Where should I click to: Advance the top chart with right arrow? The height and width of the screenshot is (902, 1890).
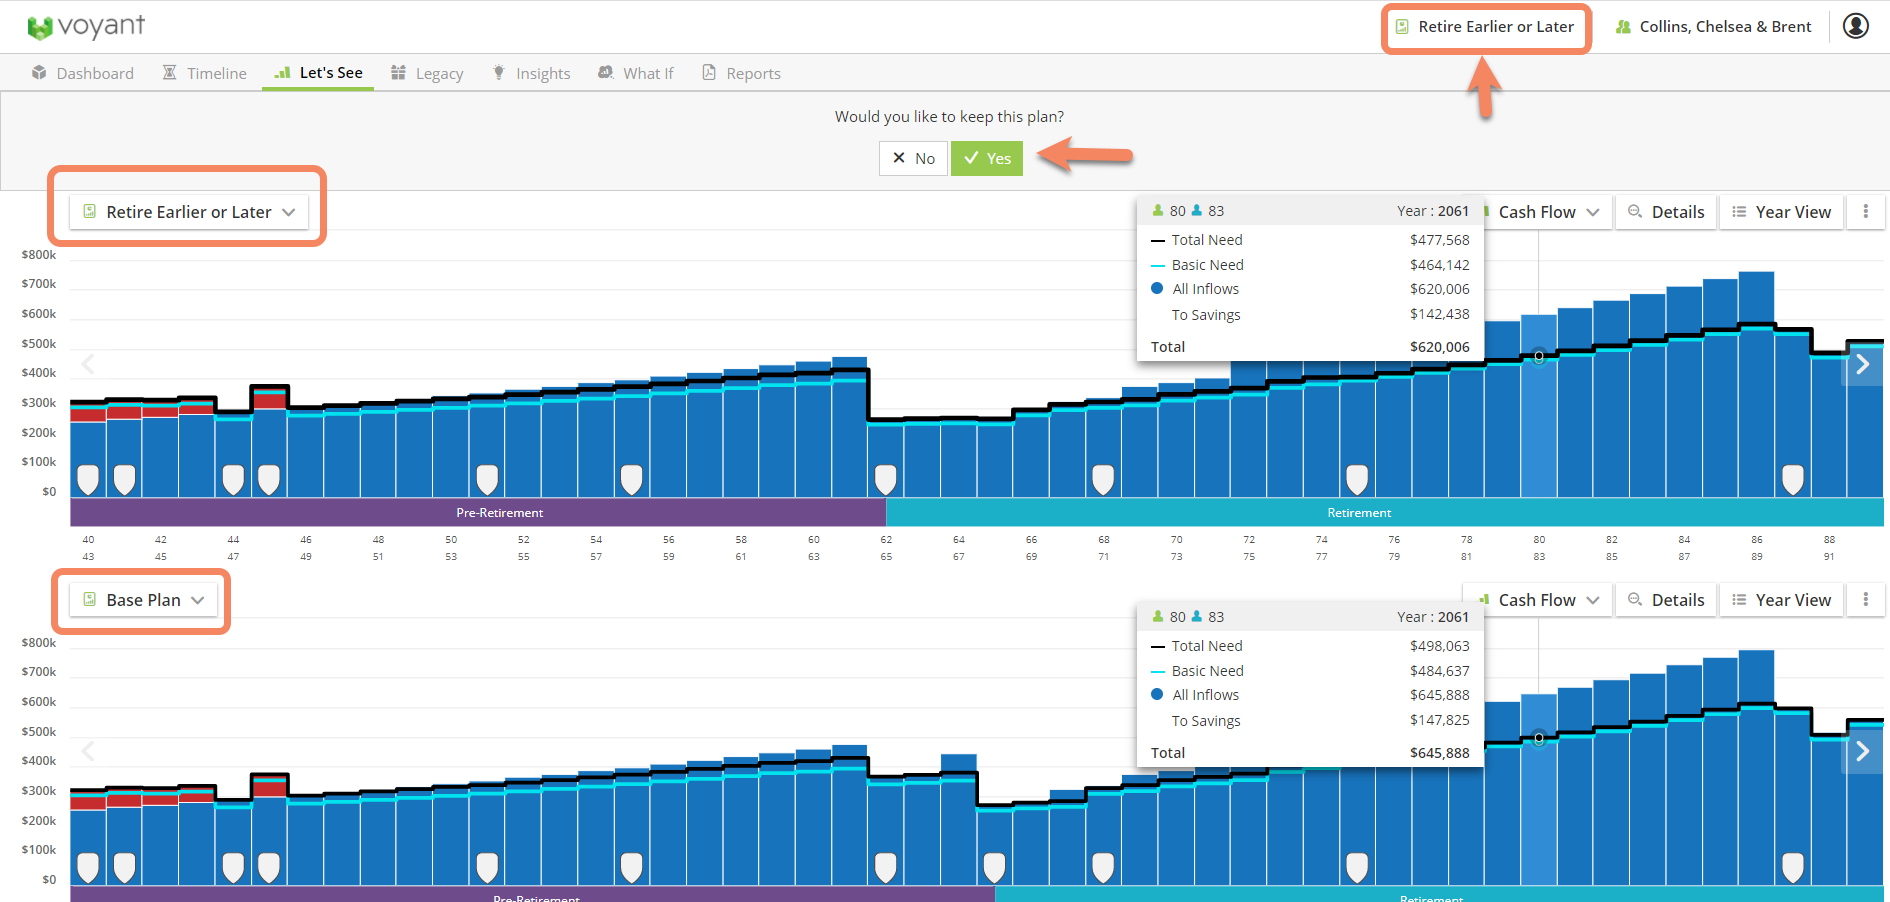click(1862, 365)
